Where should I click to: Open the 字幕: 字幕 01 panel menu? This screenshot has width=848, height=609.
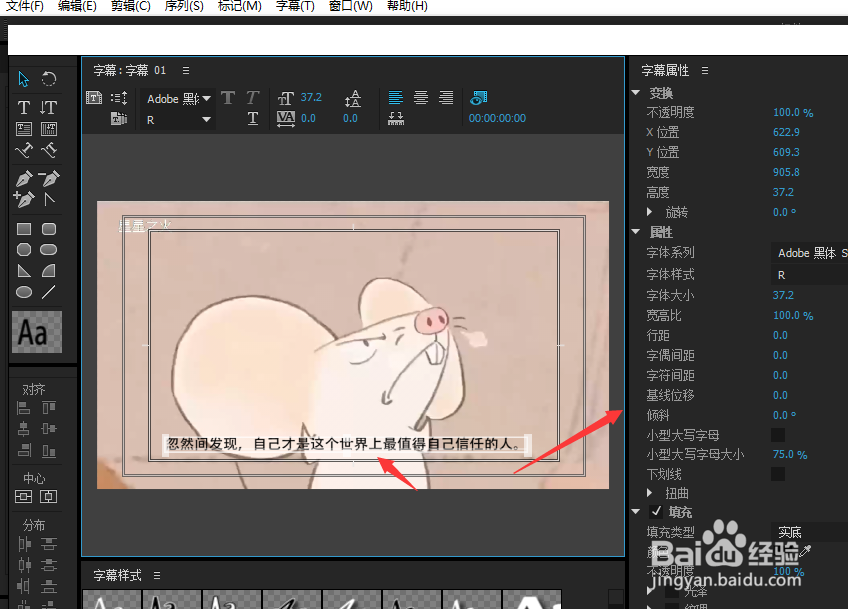tap(186, 70)
